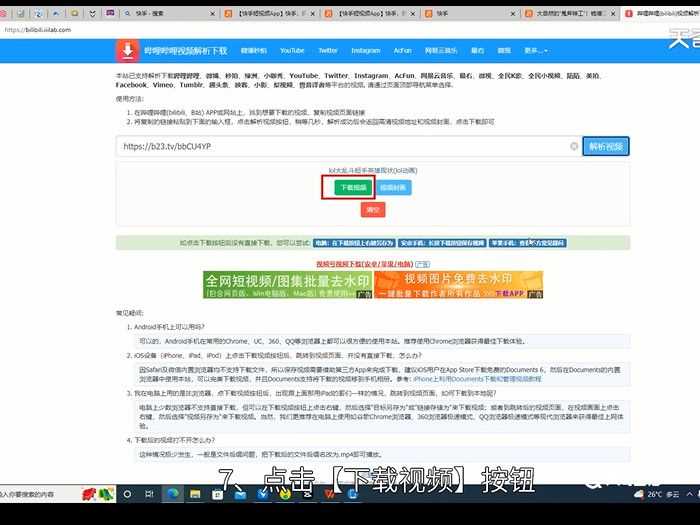Screen dimensions: 700x525
Task: Expand the system tray hidden icons chevron
Action: point(690,494)
